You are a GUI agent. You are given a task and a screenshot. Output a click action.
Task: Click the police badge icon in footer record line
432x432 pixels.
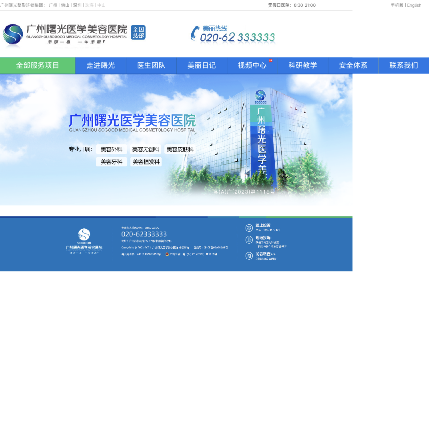[167, 254]
